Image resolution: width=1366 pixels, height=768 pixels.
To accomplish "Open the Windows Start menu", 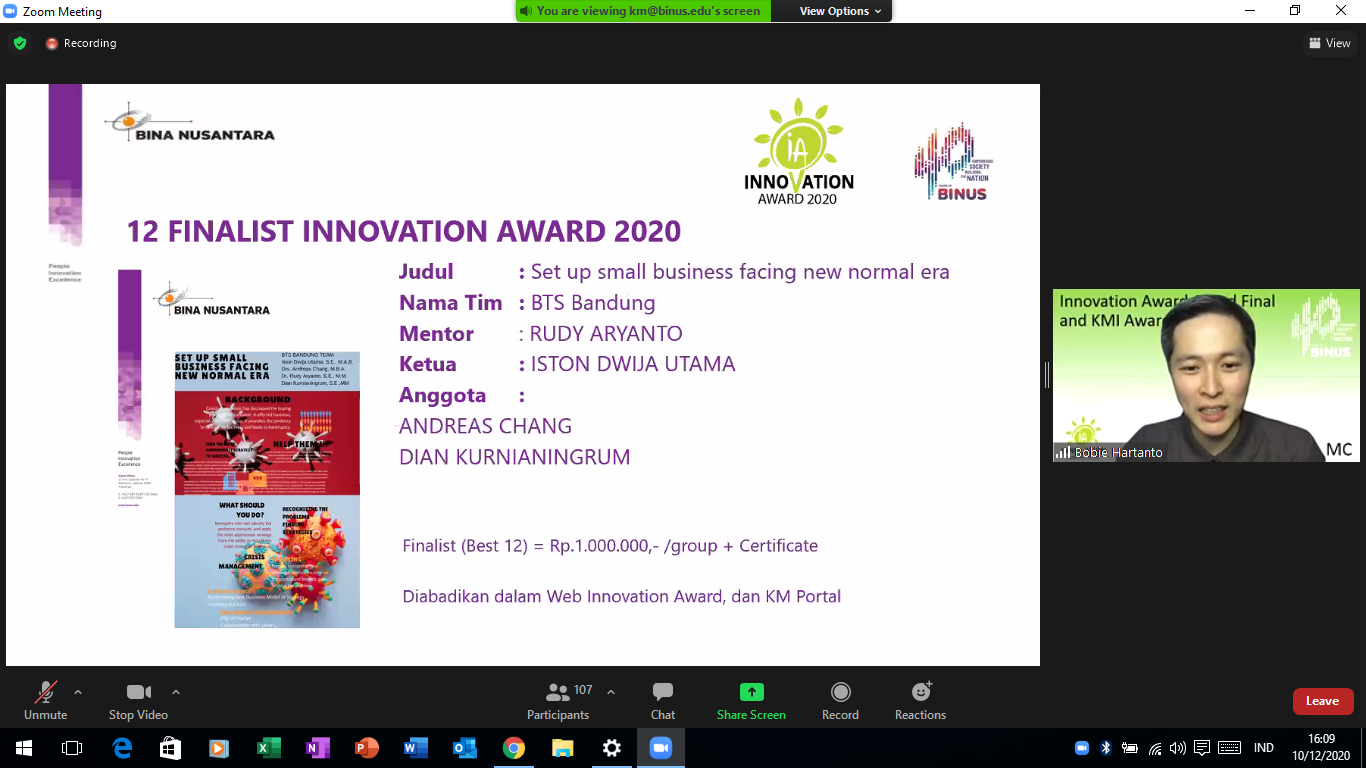I will pos(23,748).
